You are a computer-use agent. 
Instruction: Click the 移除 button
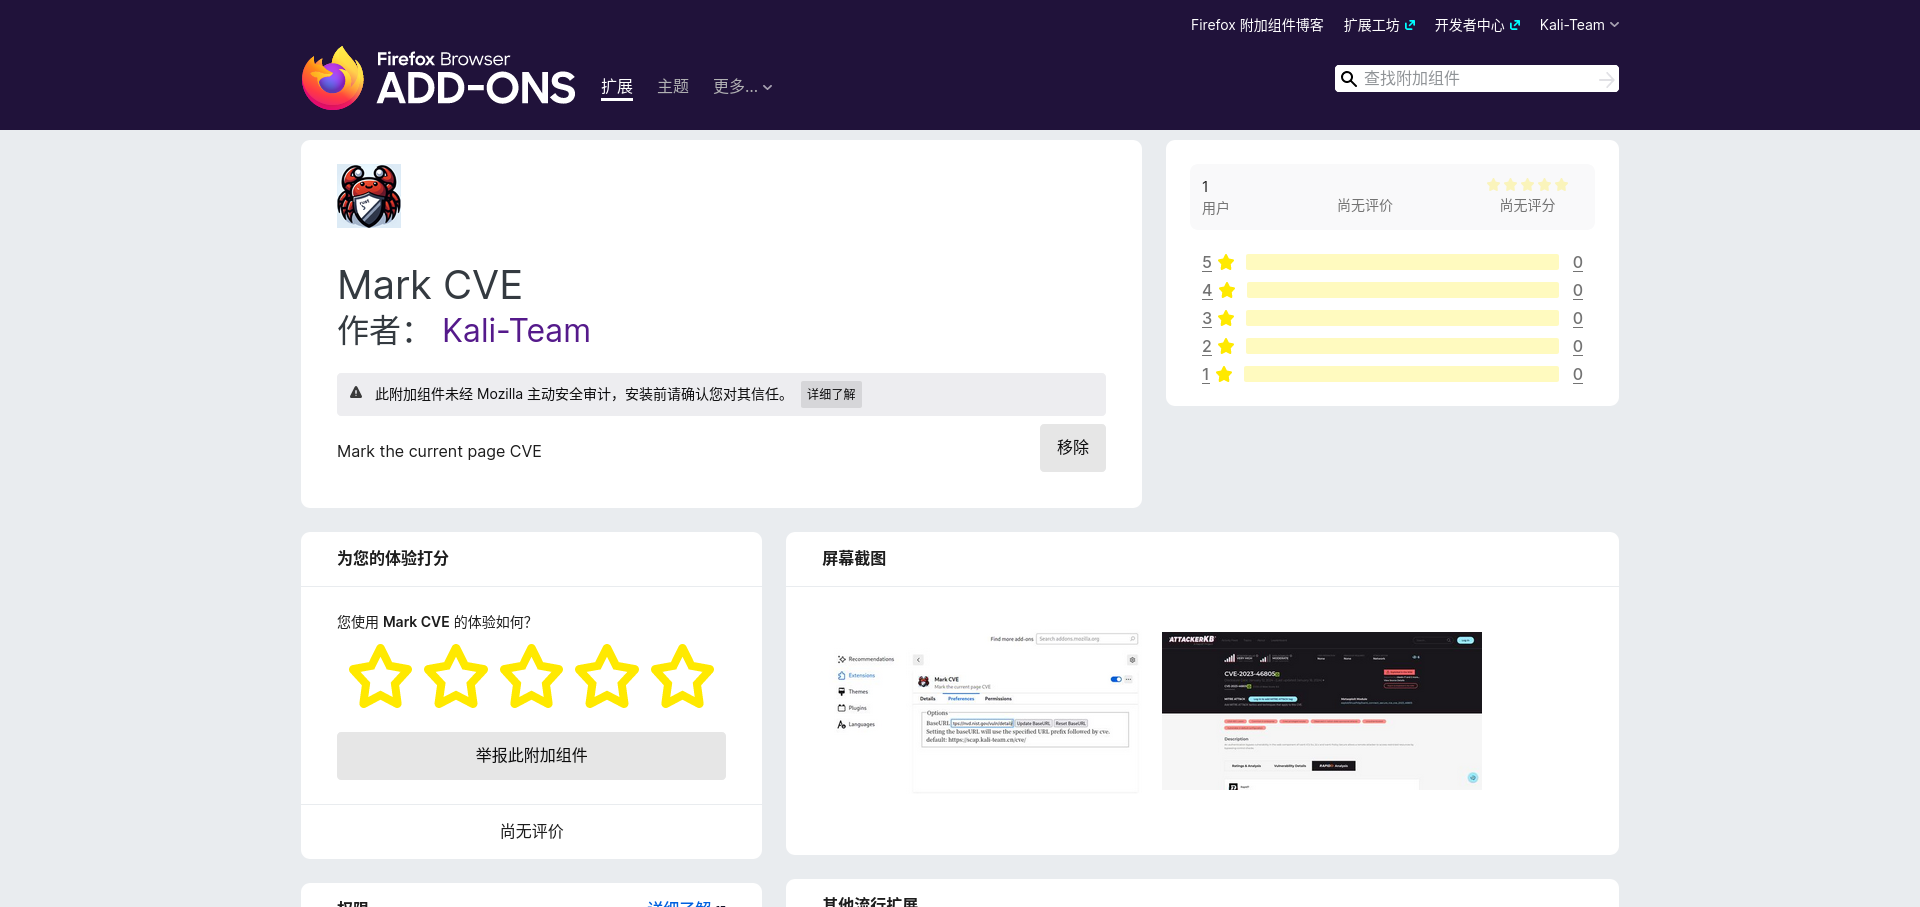[1073, 448]
